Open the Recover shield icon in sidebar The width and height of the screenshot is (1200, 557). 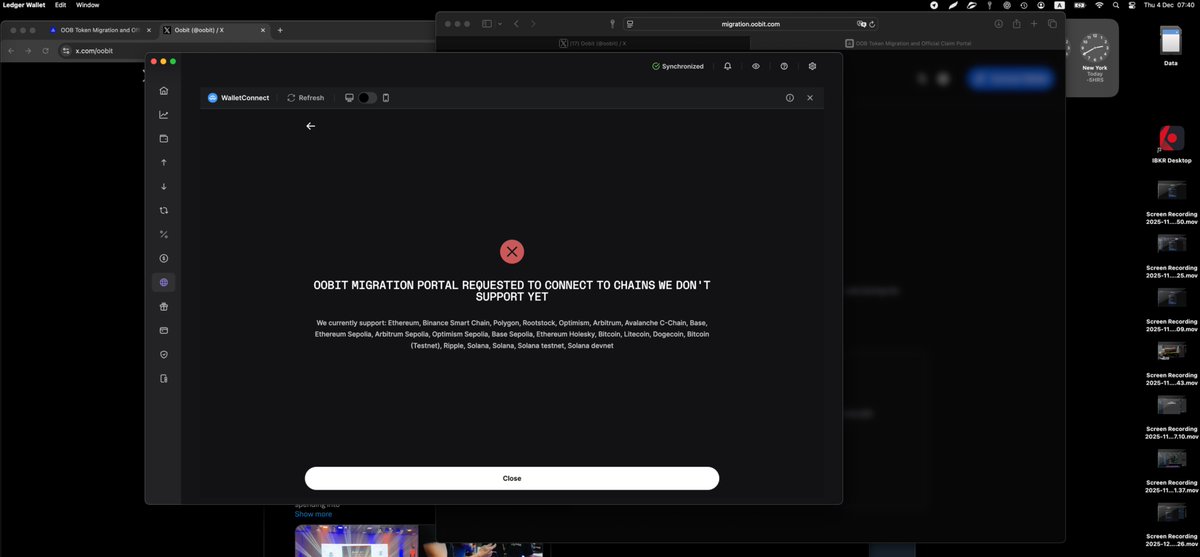pyautogui.click(x=164, y=355)
